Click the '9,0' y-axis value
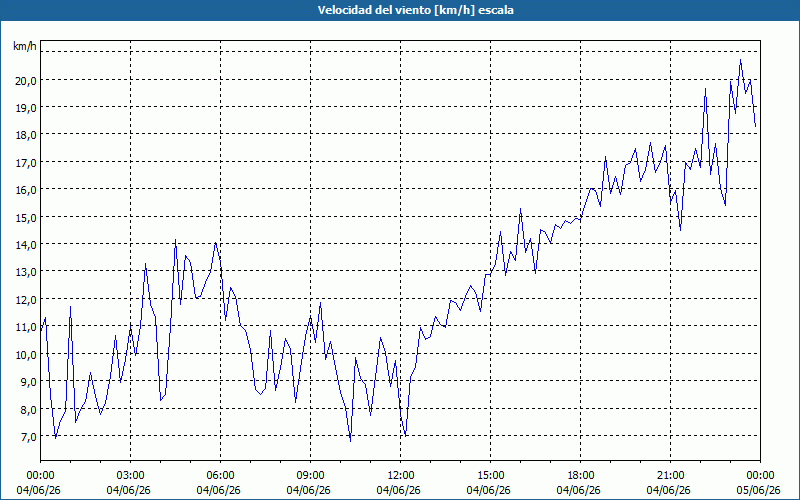The height and width of the screenshot is (500, 800). pos(29,382)
